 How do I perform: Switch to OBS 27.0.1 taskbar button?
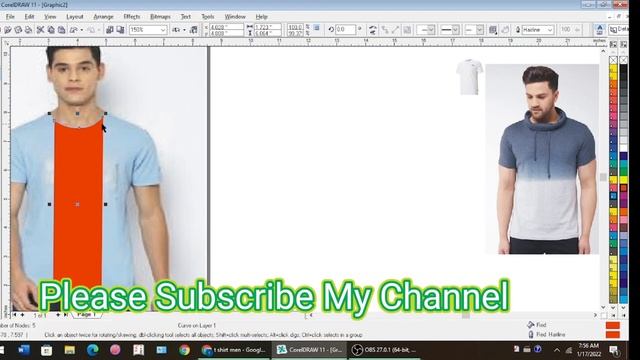click(x=384, y=350)
